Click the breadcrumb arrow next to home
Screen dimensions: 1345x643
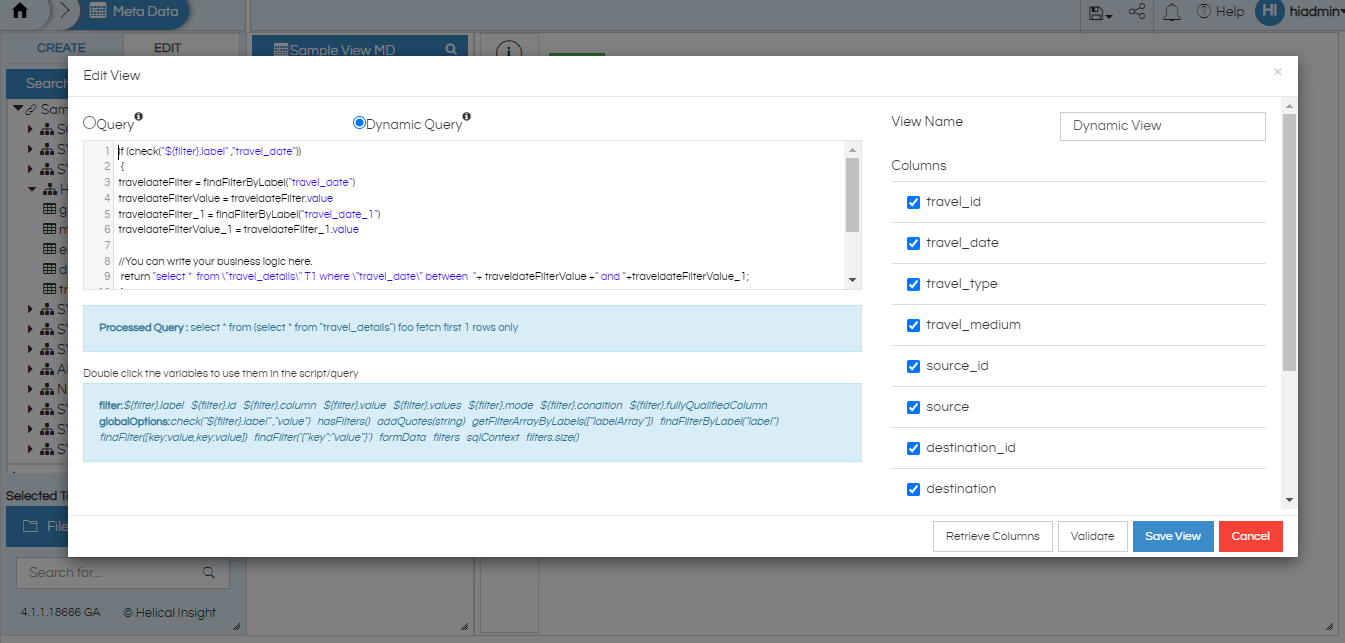click(x=65, y=12)
